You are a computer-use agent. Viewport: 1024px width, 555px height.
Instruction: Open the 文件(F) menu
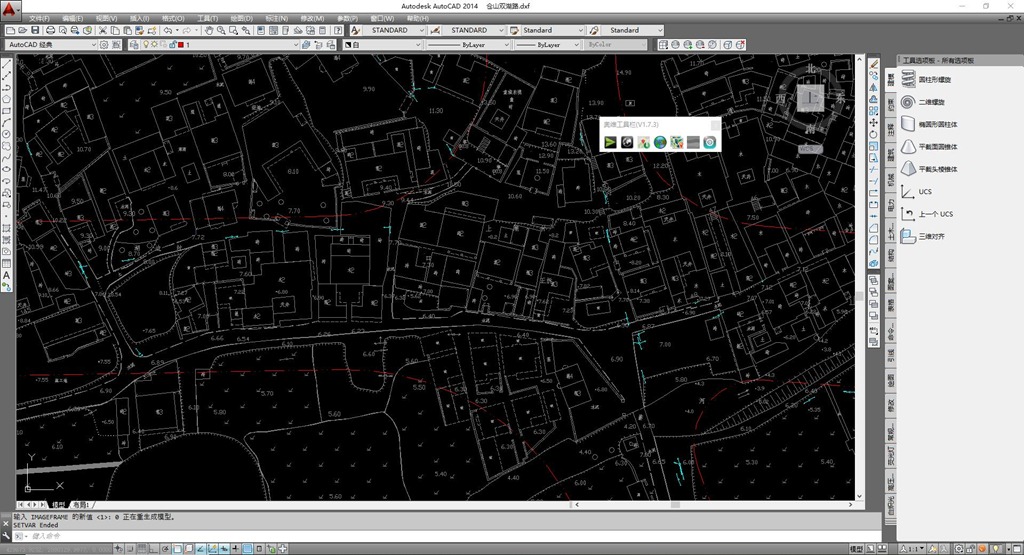click(x=40, y=18)
